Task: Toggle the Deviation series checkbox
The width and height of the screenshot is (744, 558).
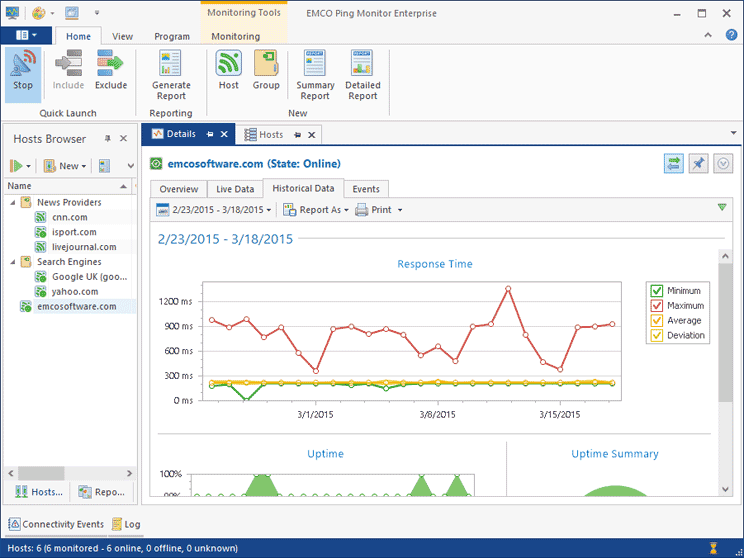Action: pos(657,336)
